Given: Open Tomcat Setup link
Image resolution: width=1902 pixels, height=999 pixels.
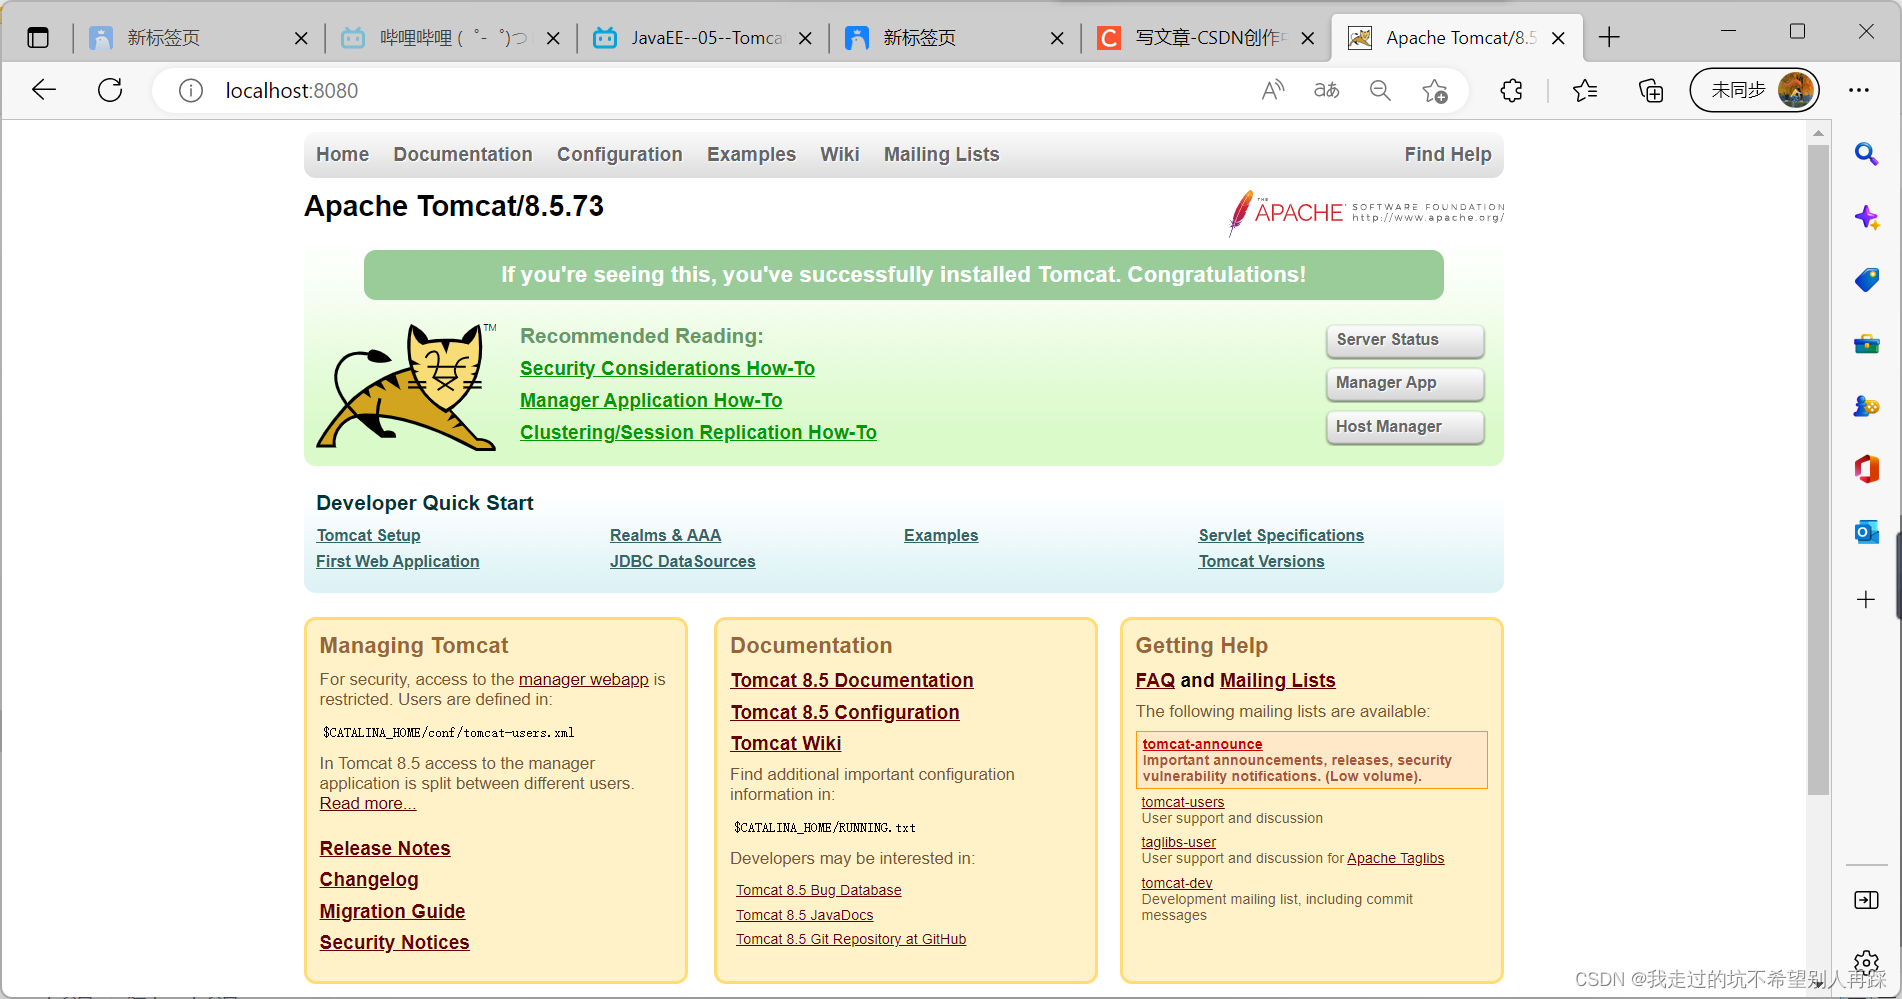Looking at the screenshot, I should pyautogui.click(x=368, y=535).
